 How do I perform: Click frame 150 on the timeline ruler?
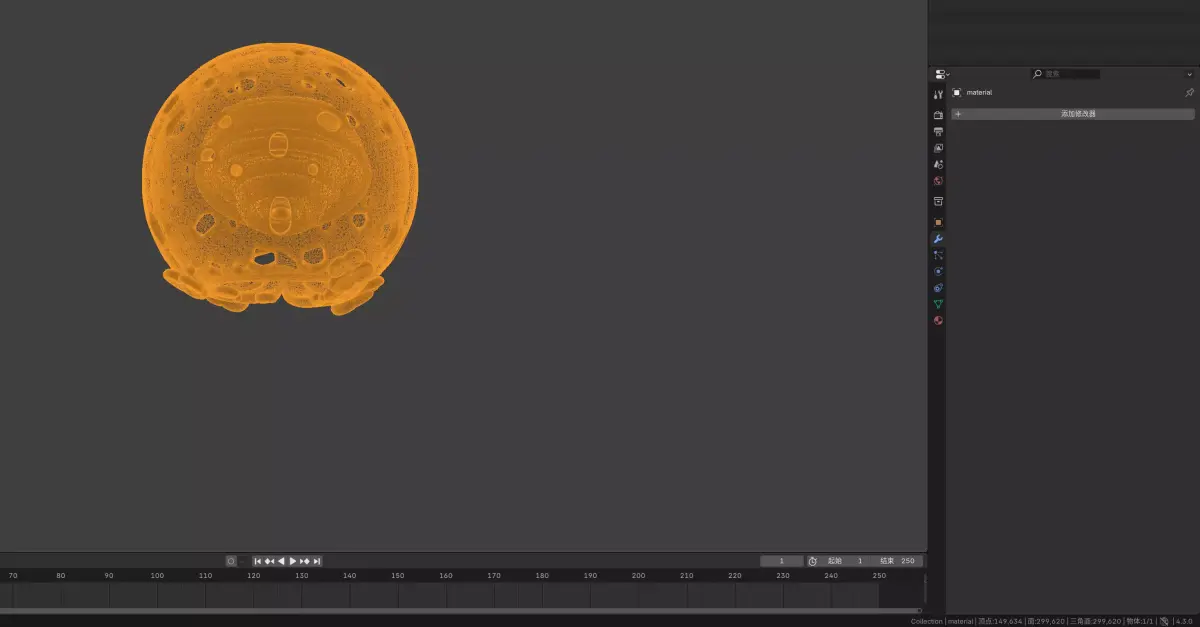click(398, 575)
